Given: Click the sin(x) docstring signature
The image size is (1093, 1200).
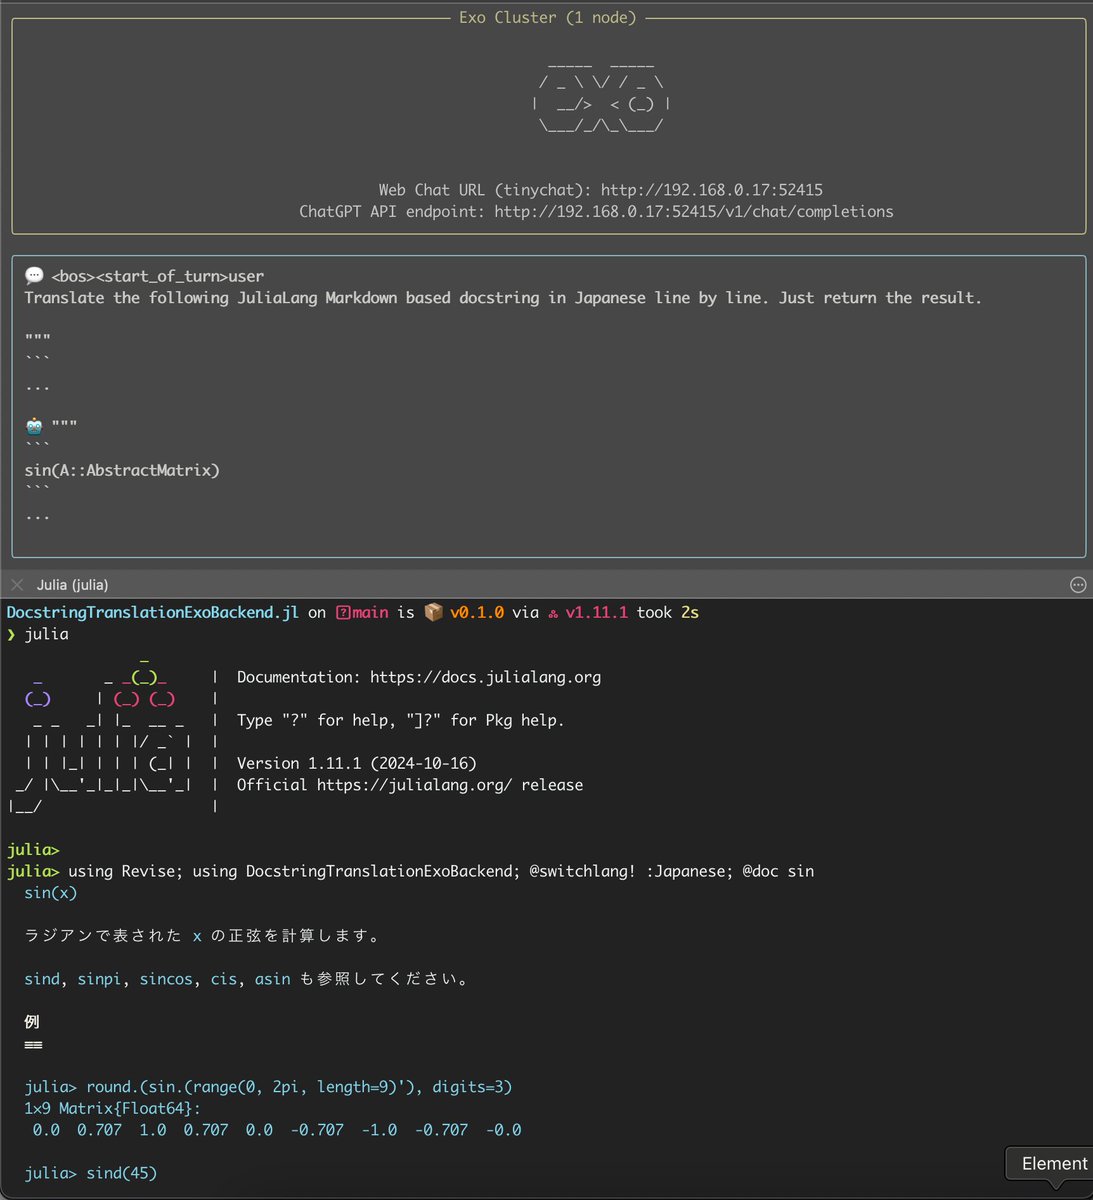Looking at the screenshot, I should [50, 893].
